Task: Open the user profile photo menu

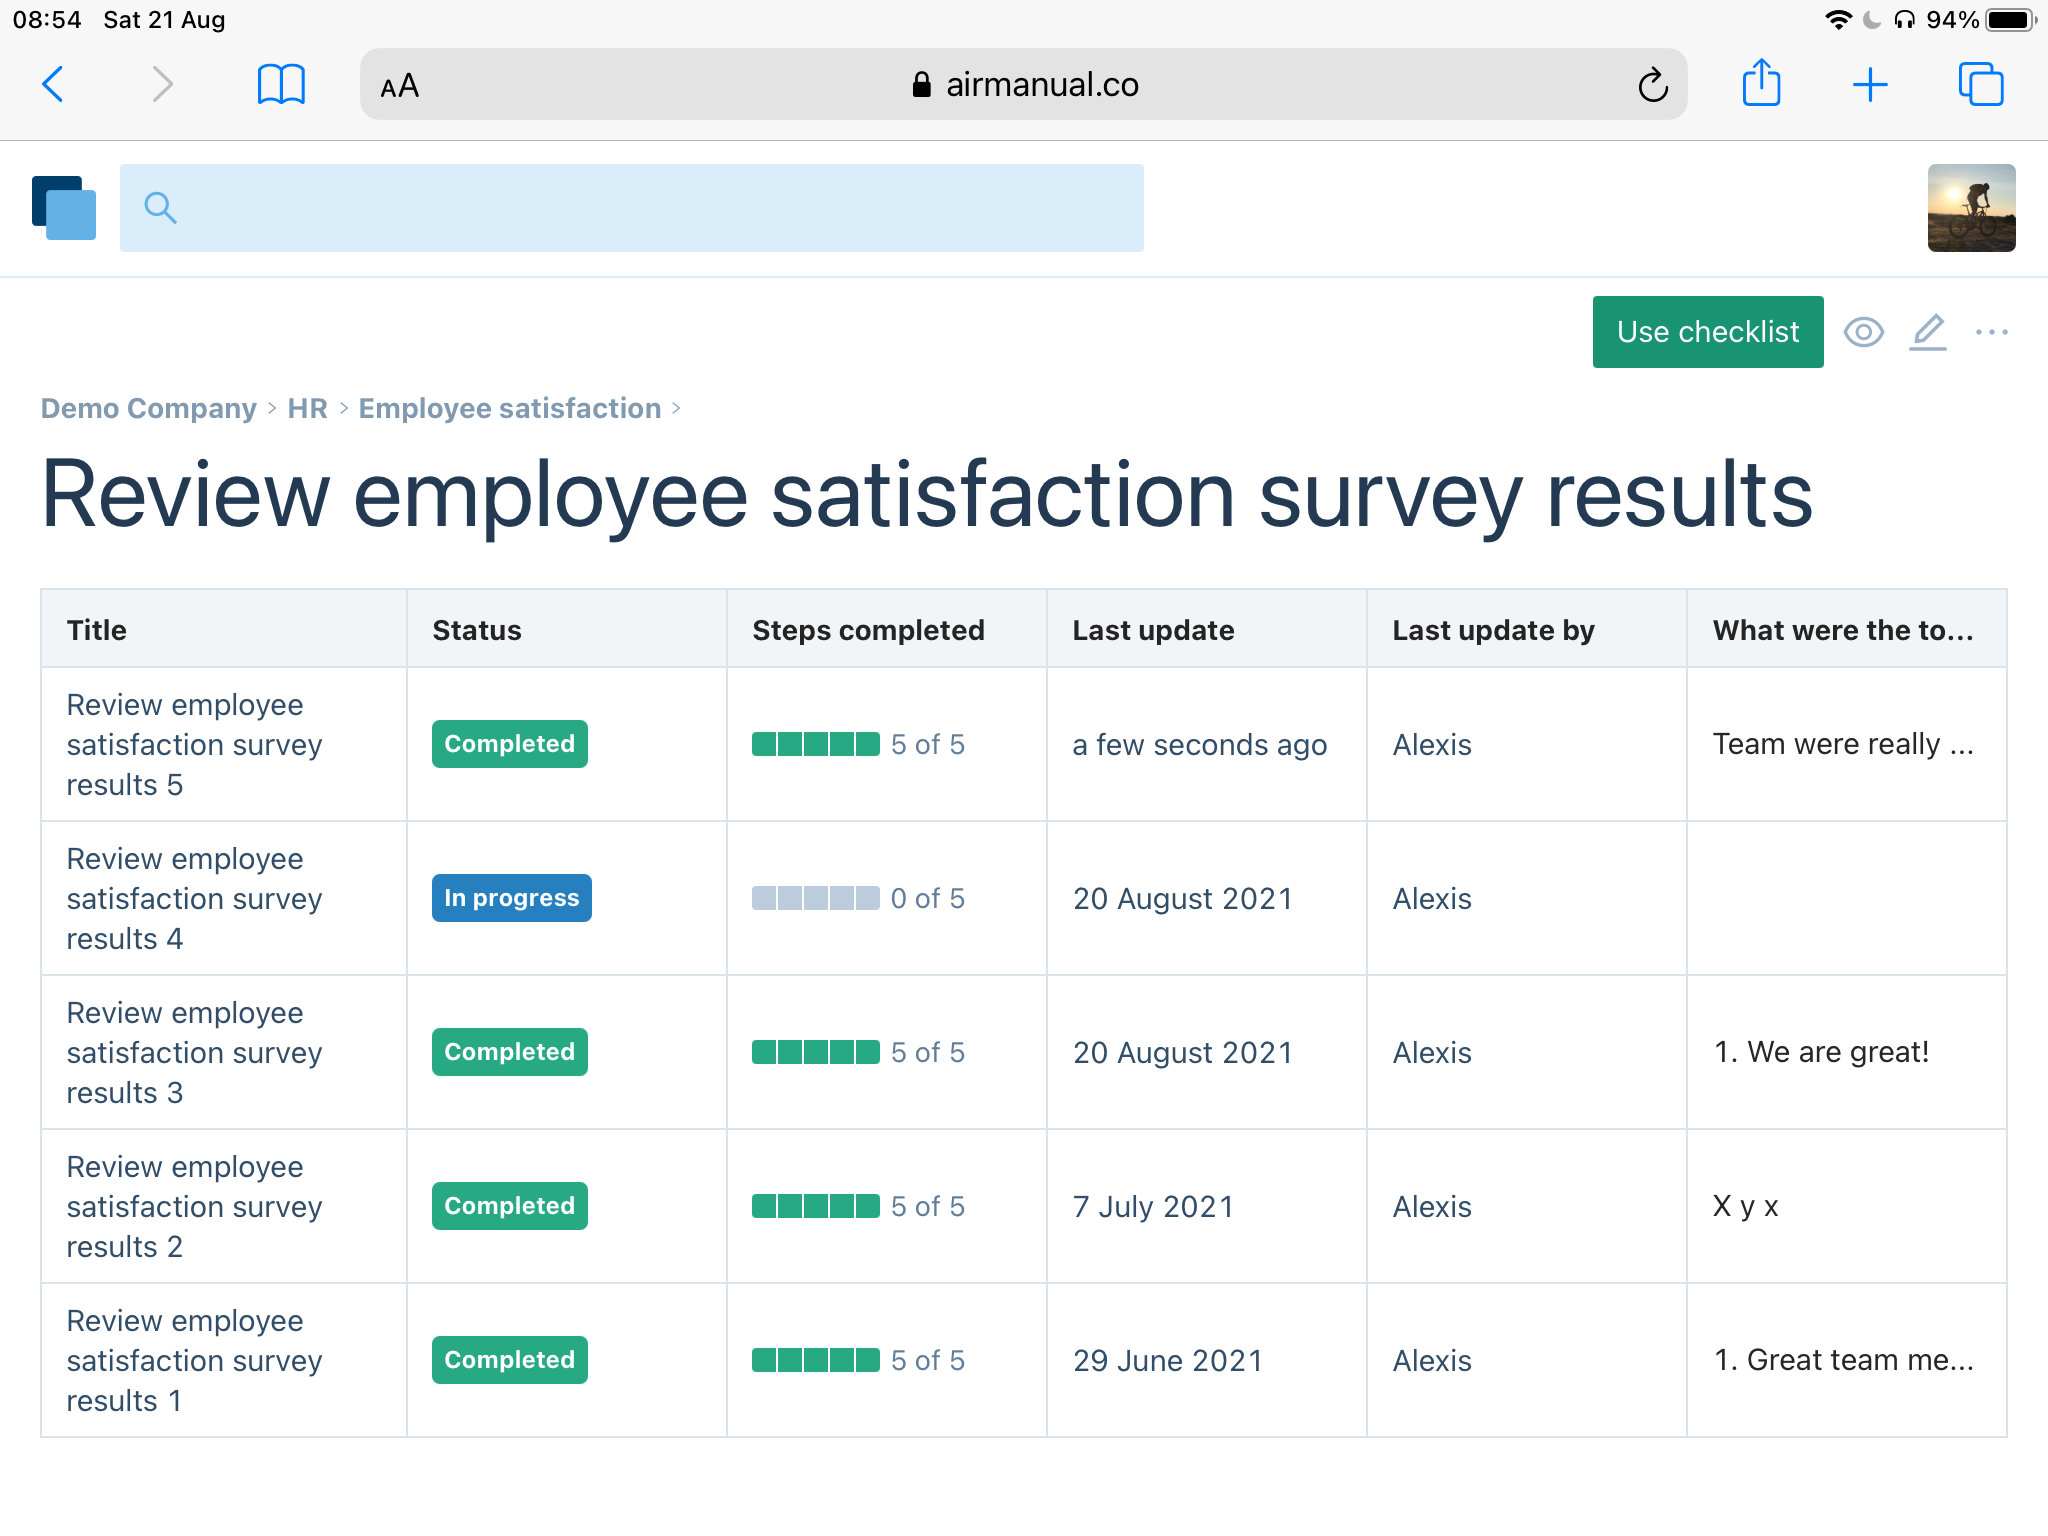Action: pos(1970,208)
